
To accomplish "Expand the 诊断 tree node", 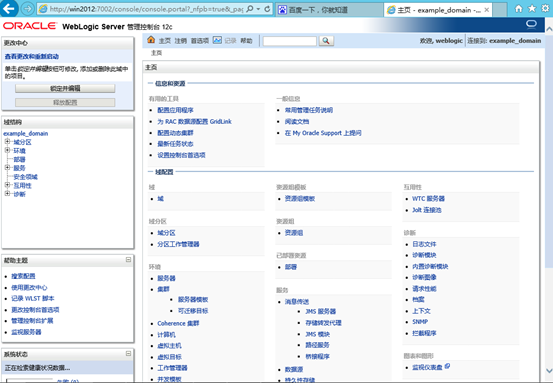I will click(7, 194).
